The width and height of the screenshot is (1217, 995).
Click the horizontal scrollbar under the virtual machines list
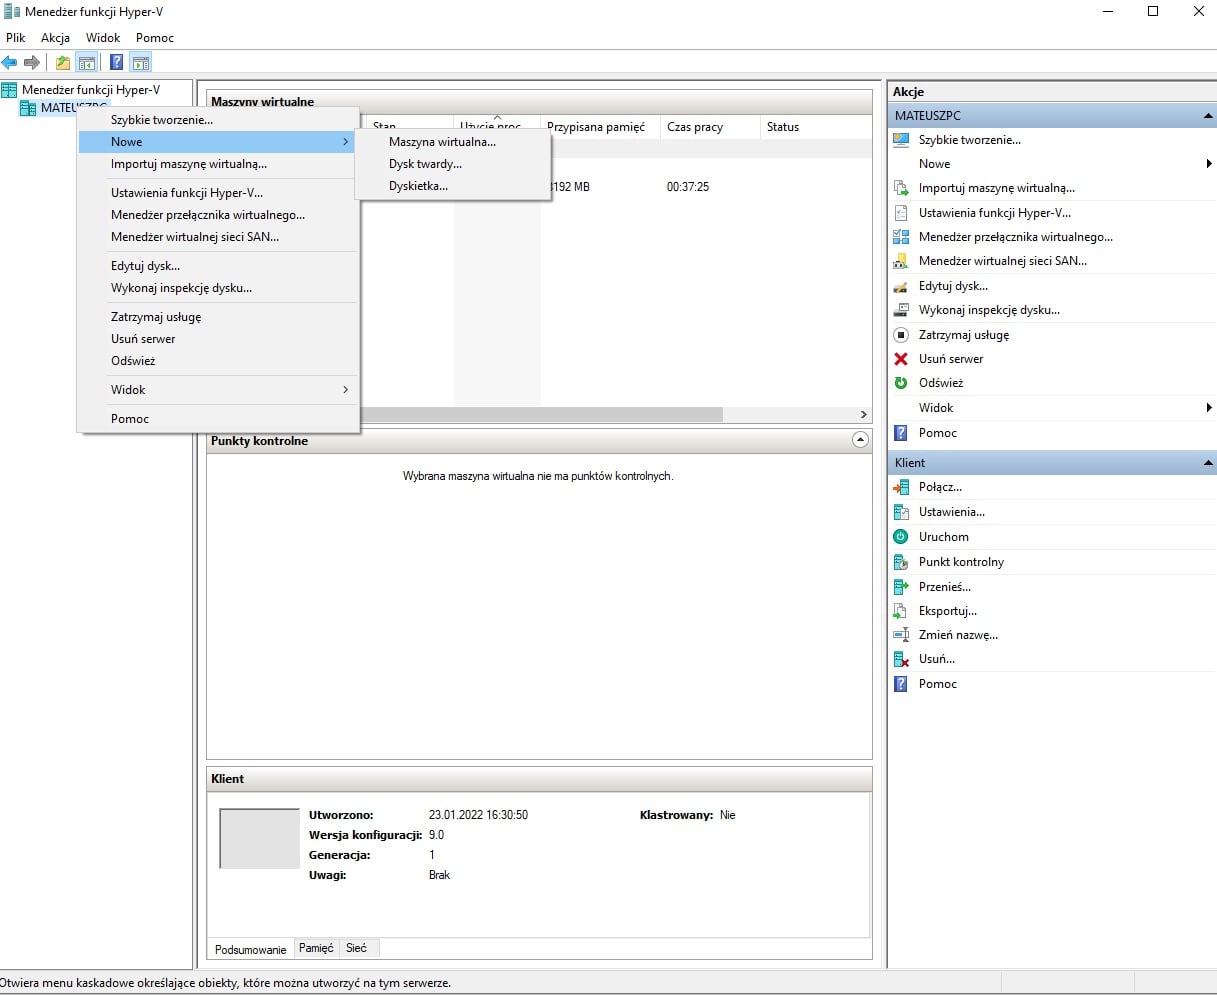[540, 414]
